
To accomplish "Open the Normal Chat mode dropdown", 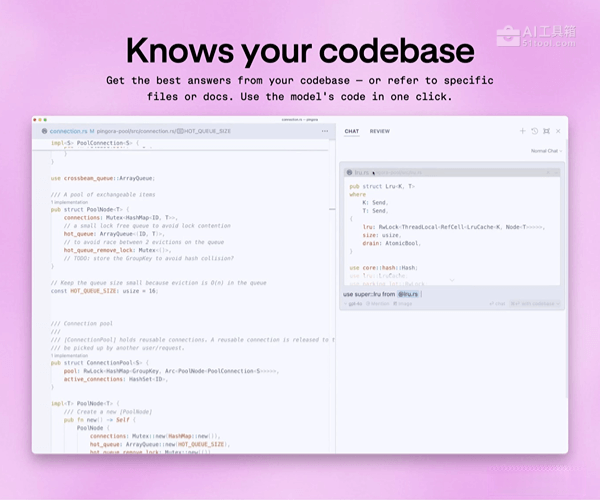I will tap(545, 151).
